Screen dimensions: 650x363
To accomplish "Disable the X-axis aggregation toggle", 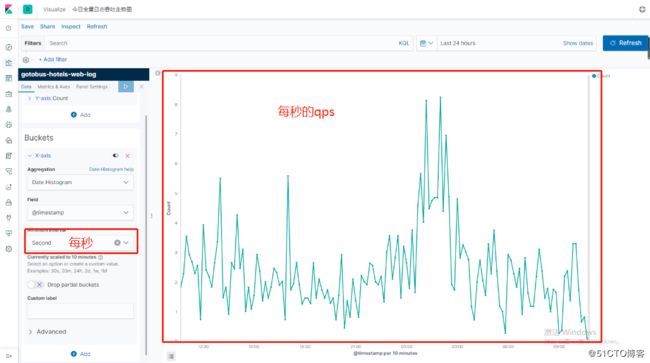I will click(x=116, y=155).
